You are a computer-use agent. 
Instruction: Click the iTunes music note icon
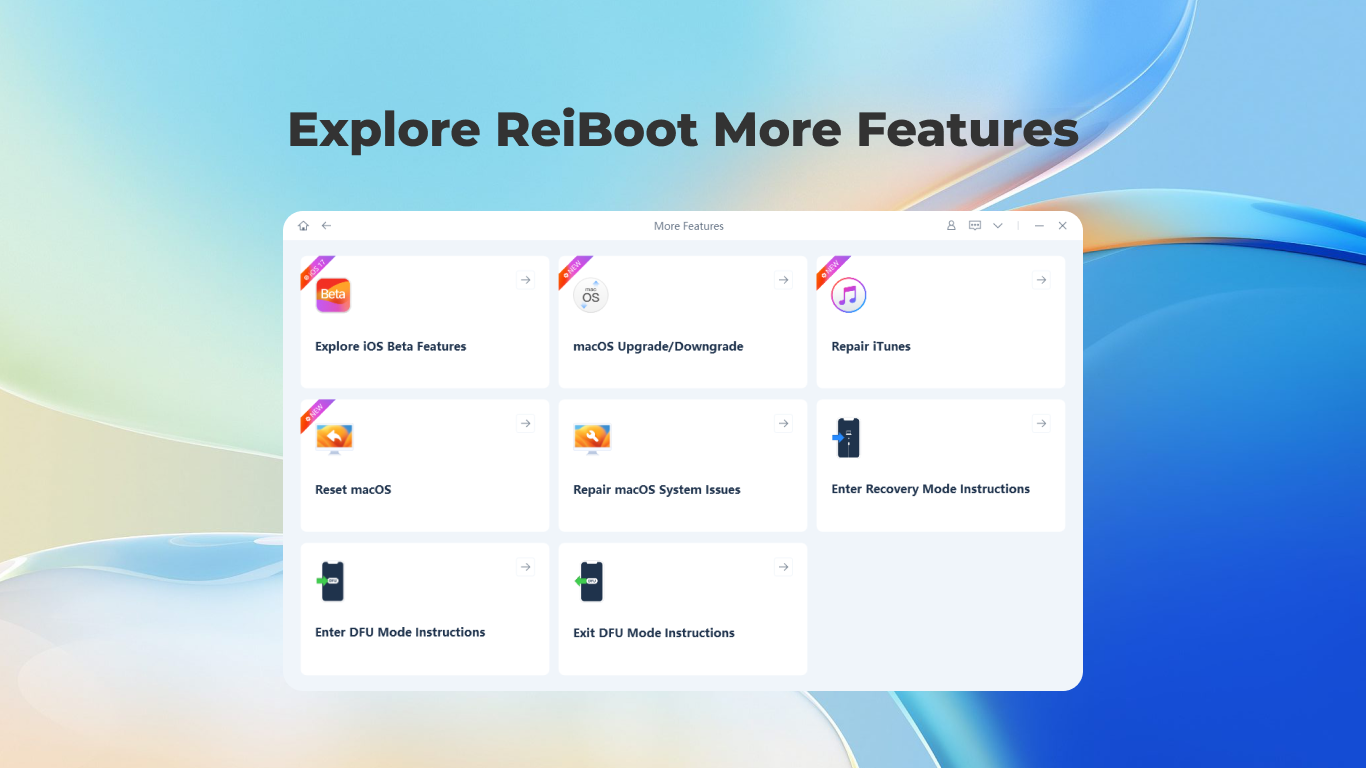tap(849, 295)
